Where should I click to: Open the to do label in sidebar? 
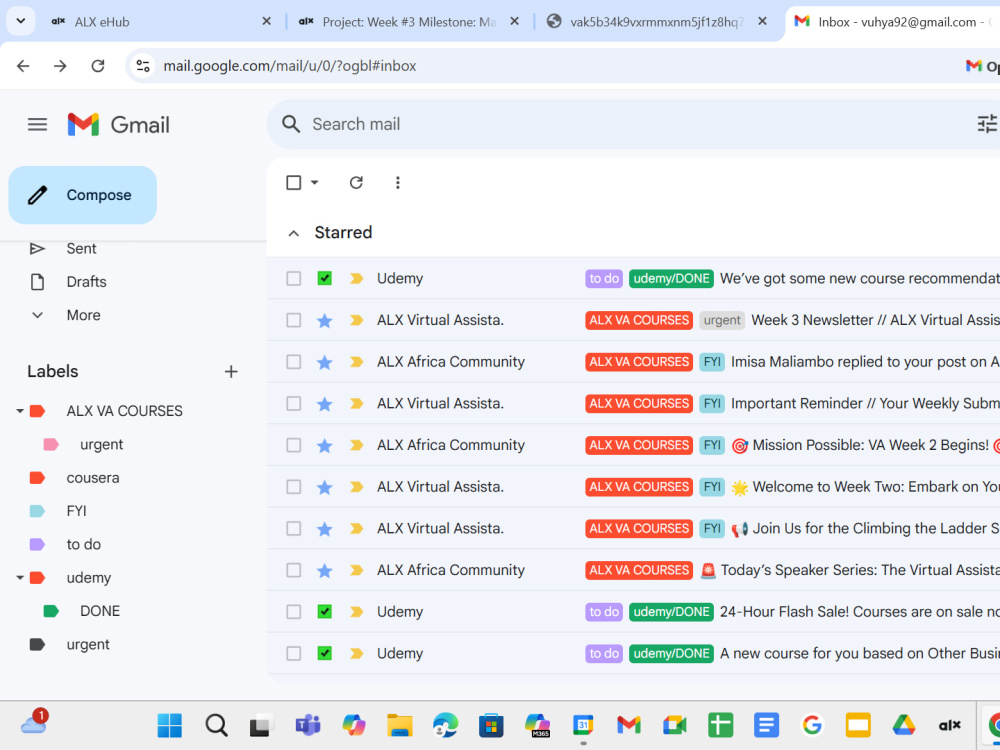[x=84, y=545]
